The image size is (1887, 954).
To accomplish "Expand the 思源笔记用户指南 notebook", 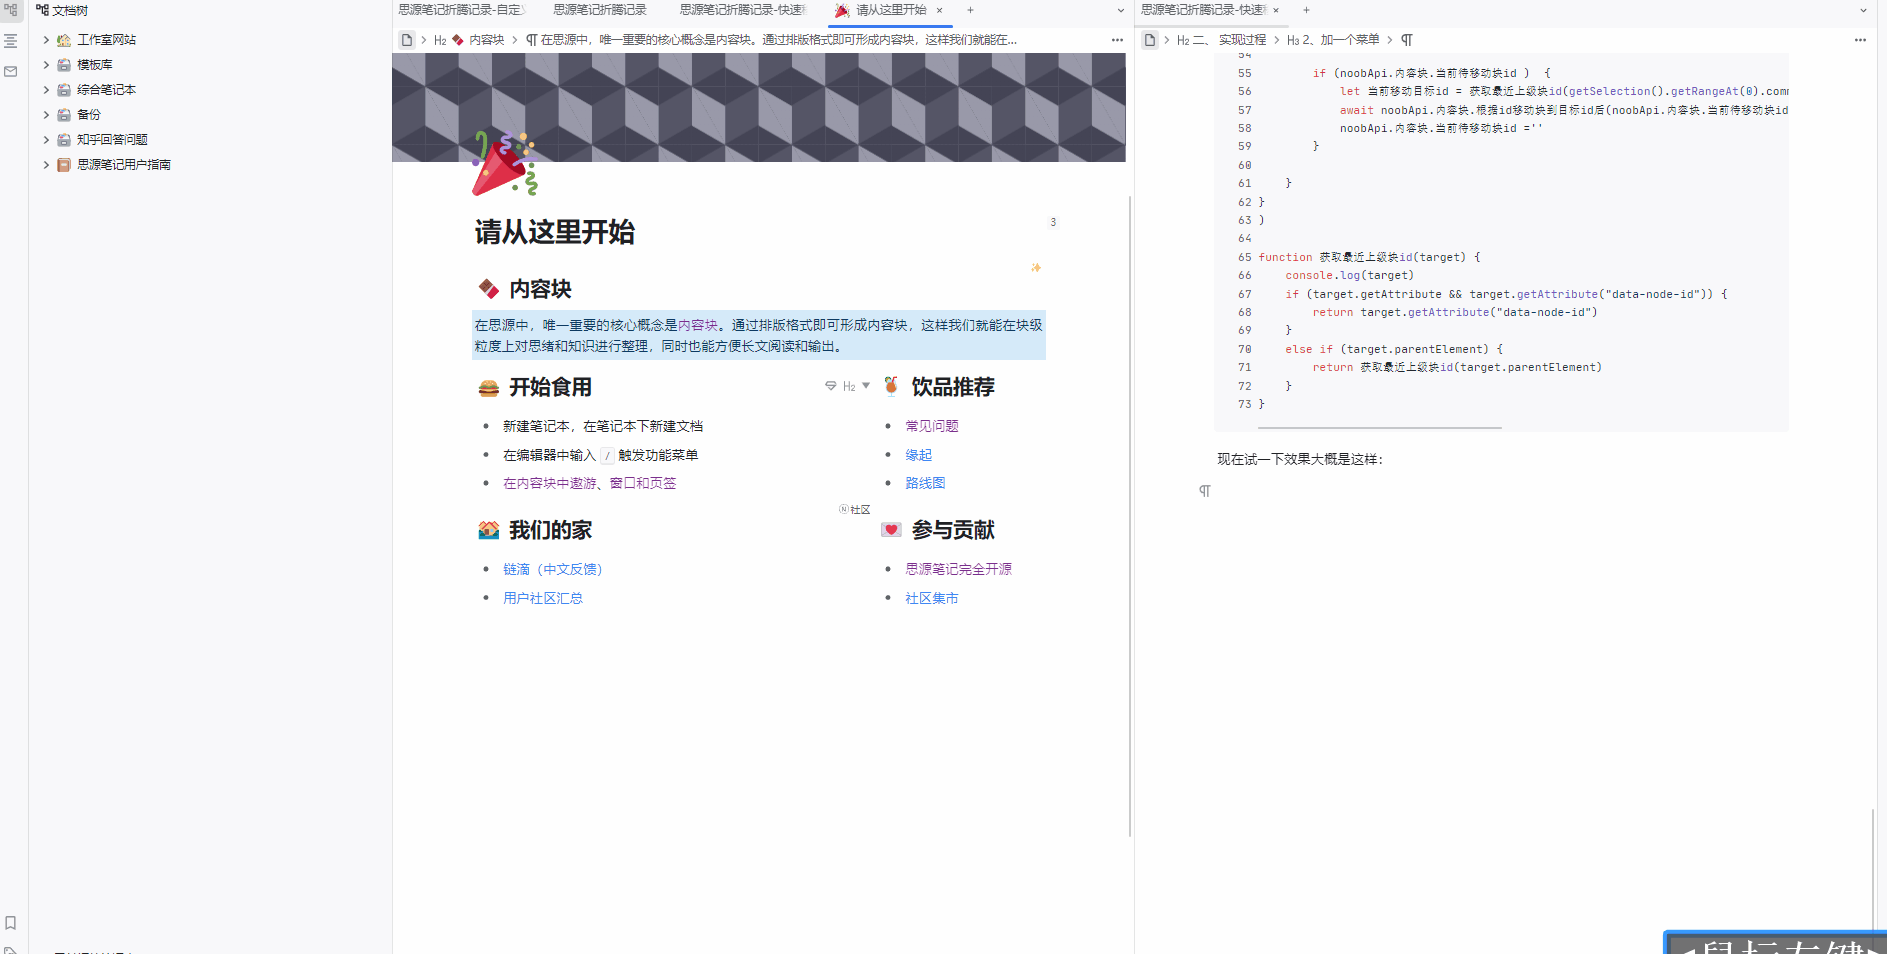I will point(45,164).
